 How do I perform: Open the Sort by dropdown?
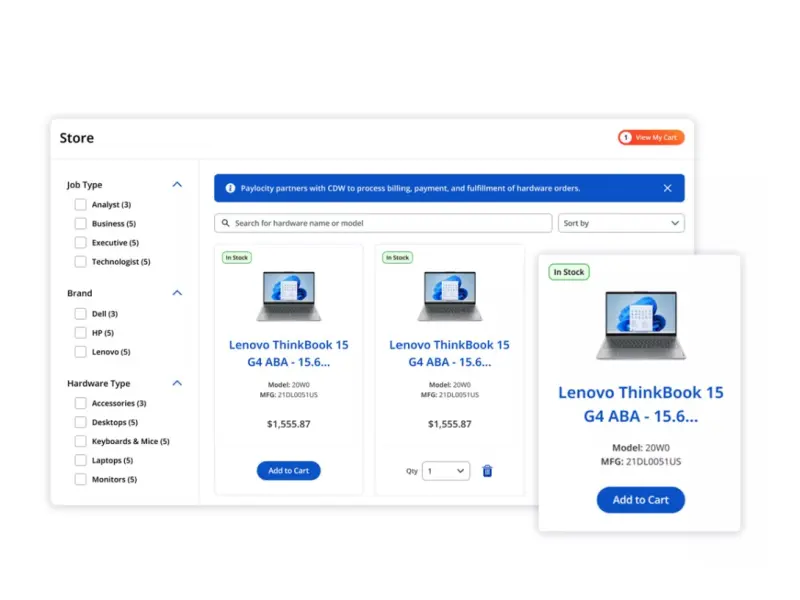point(621,223)
